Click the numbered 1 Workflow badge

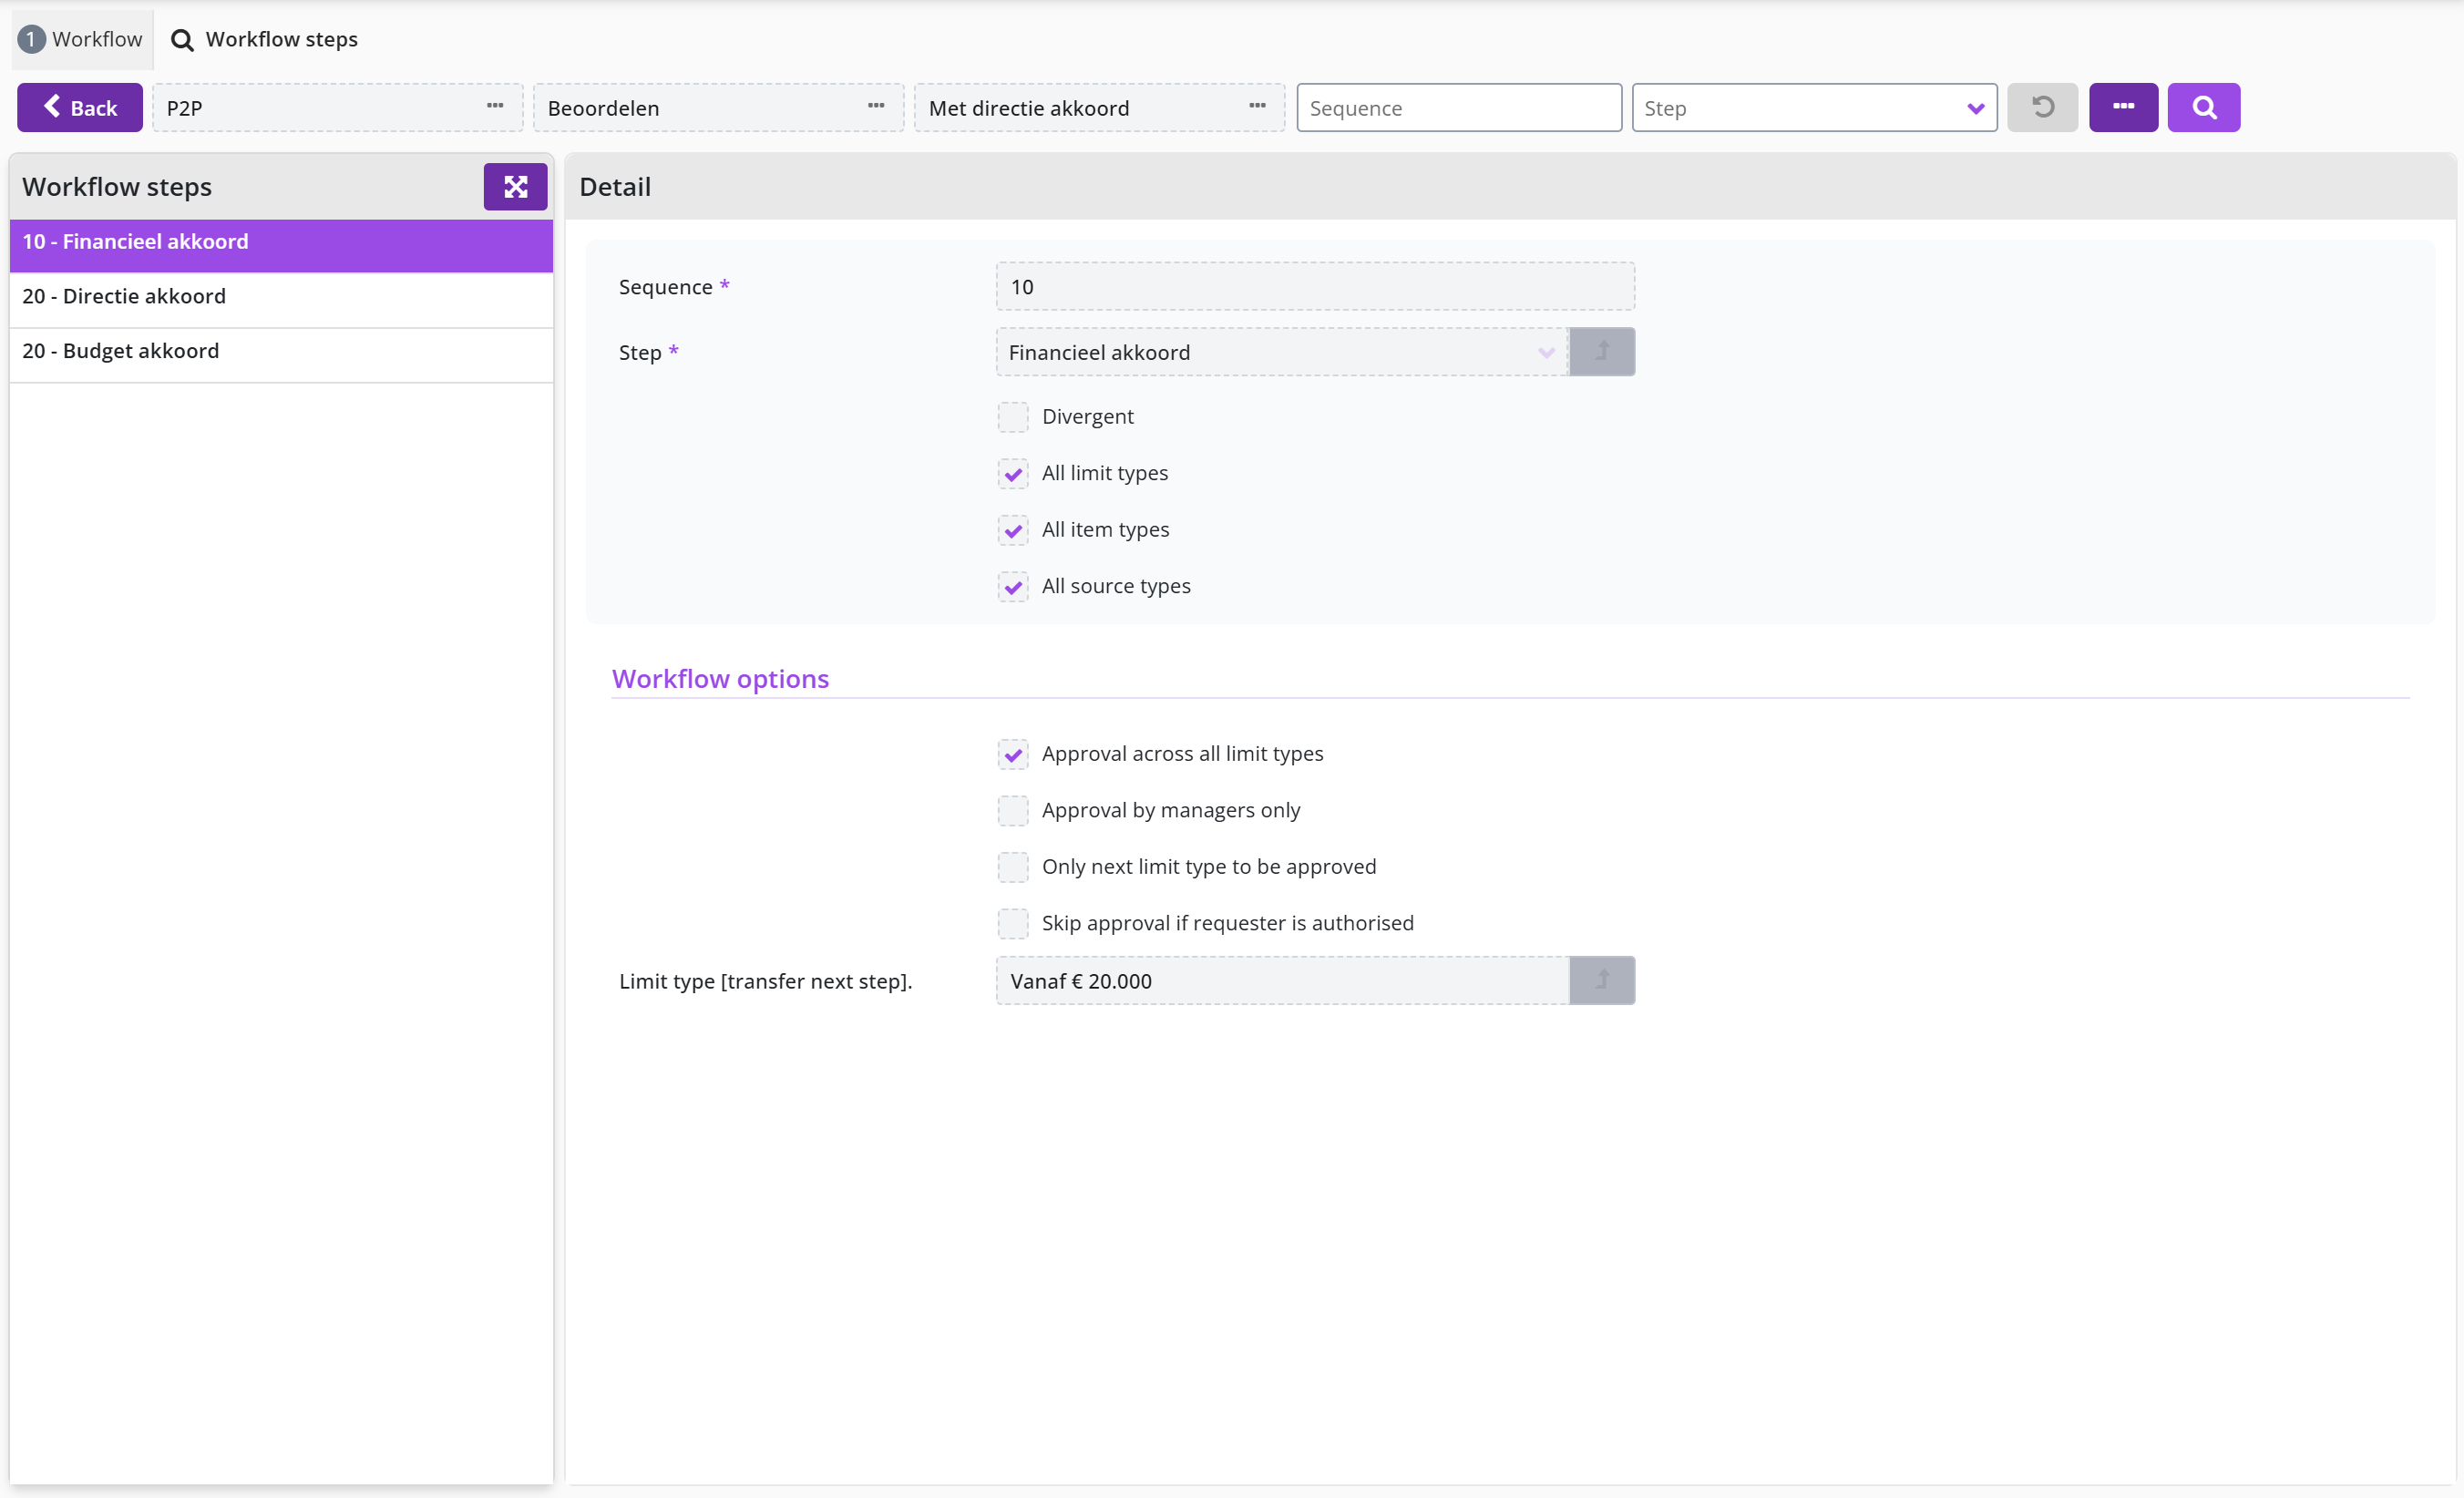(31, 39)
